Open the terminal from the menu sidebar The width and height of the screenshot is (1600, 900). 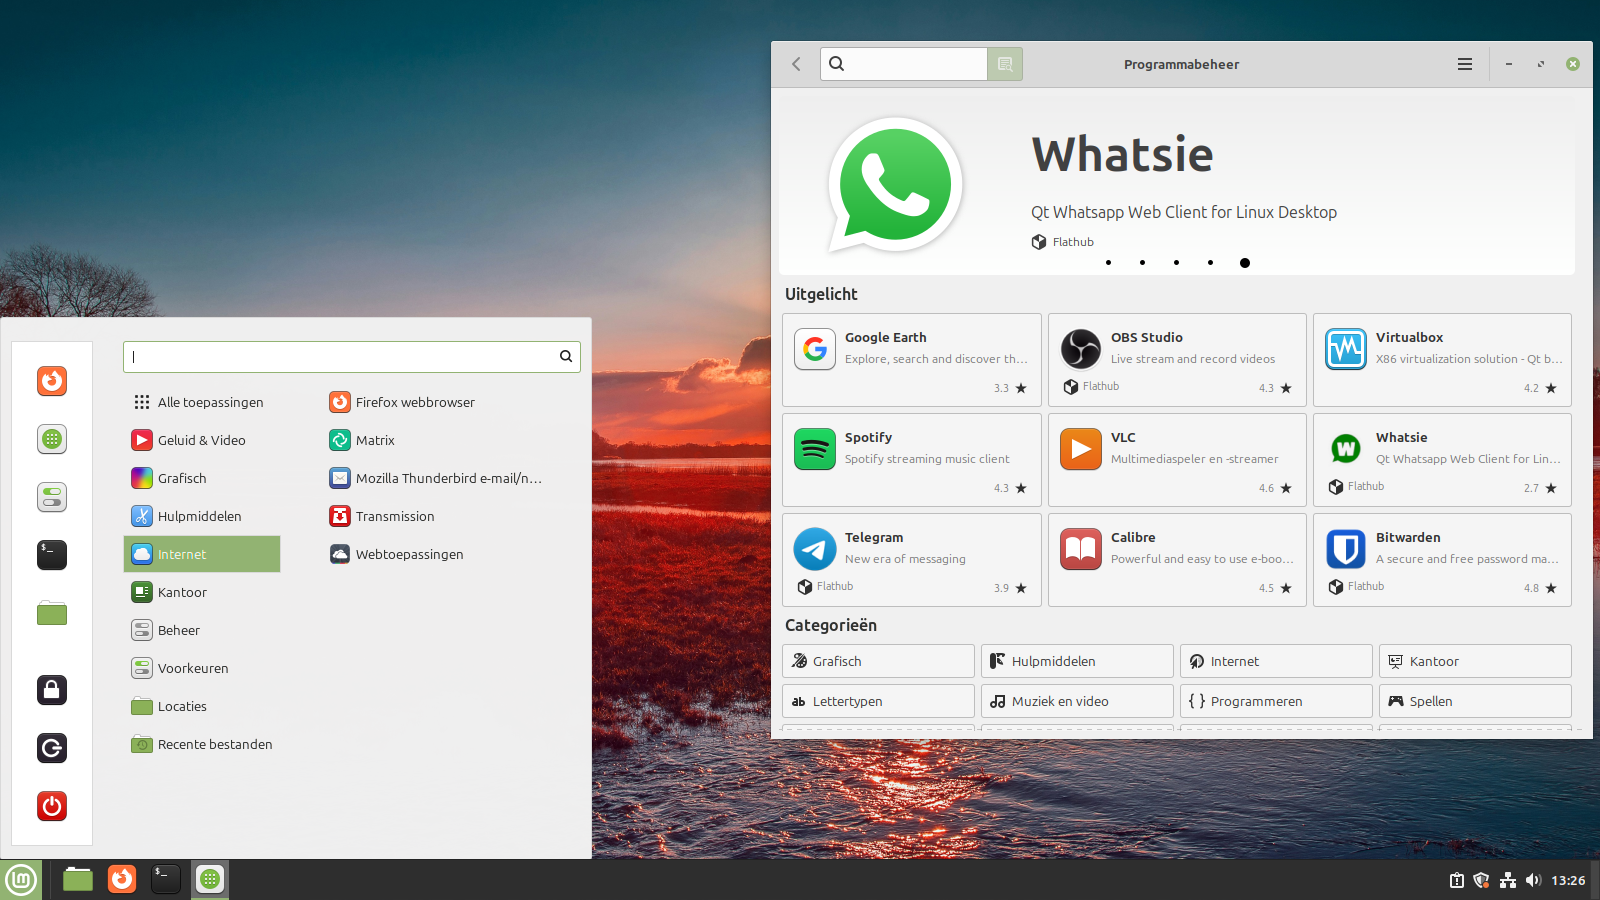pos(51,555)
